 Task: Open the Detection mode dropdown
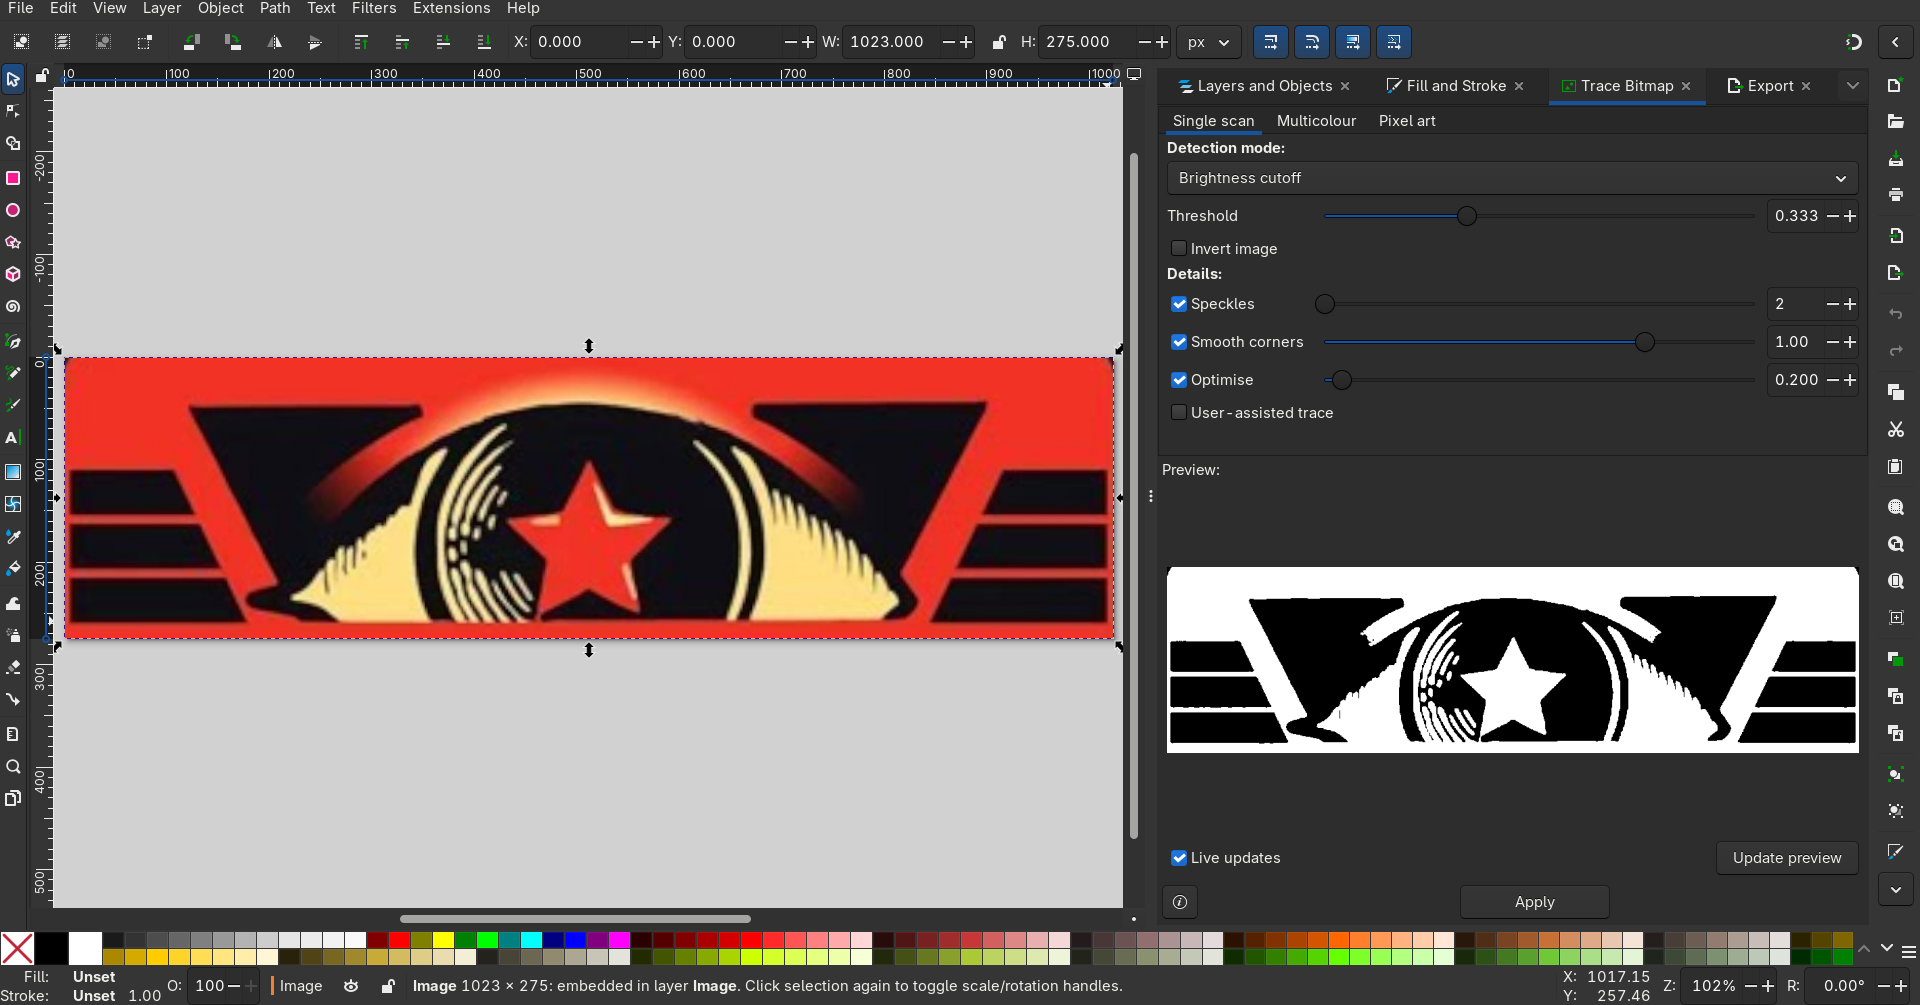[x=1512, y=178]
